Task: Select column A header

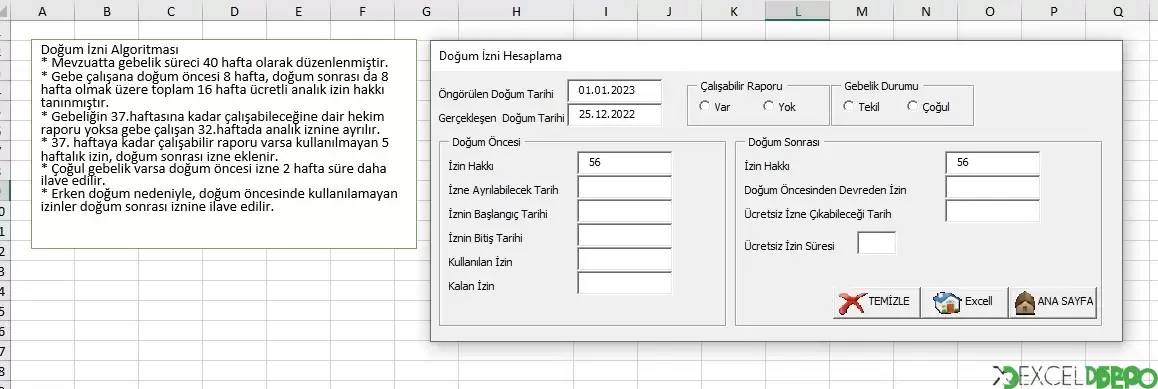Action: click(x=42, y=10)
